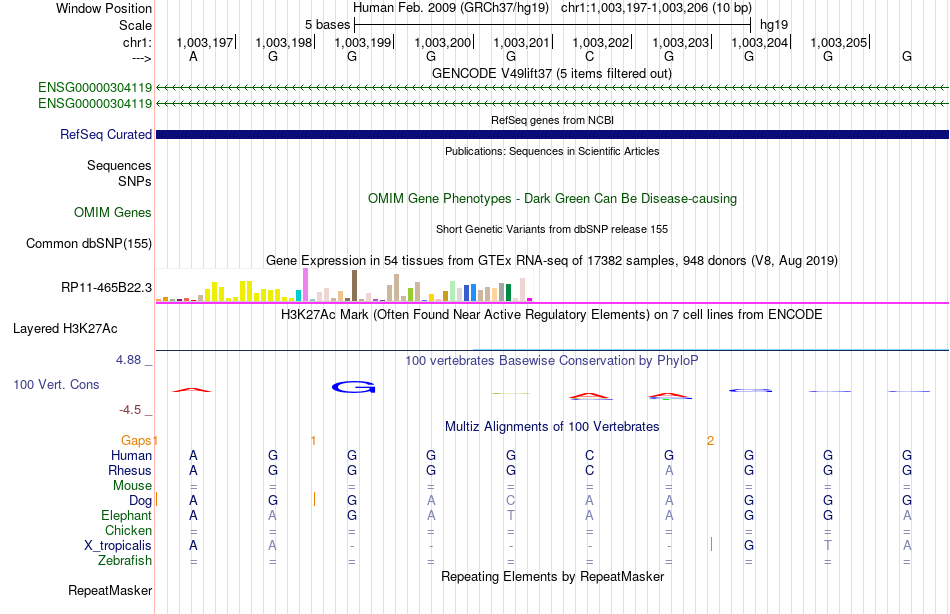Open the OMIM Genes track label
This screenshot has width=950, height=614.
[x=112, y=212]
